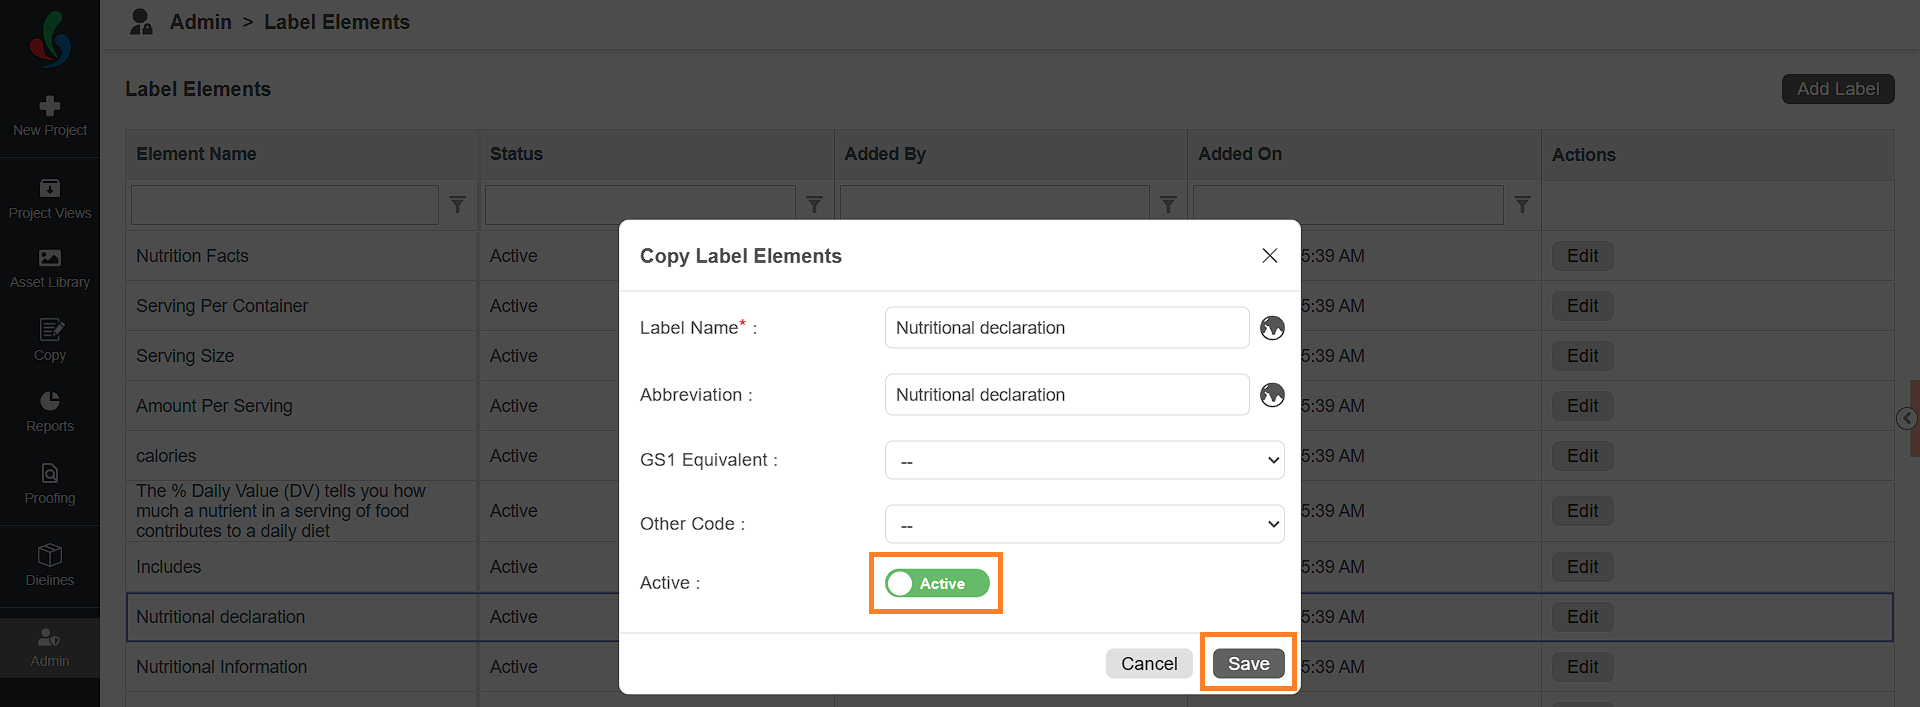Click the Added By filter icon
The image size is (1920, 707).
click(1168, 205)
